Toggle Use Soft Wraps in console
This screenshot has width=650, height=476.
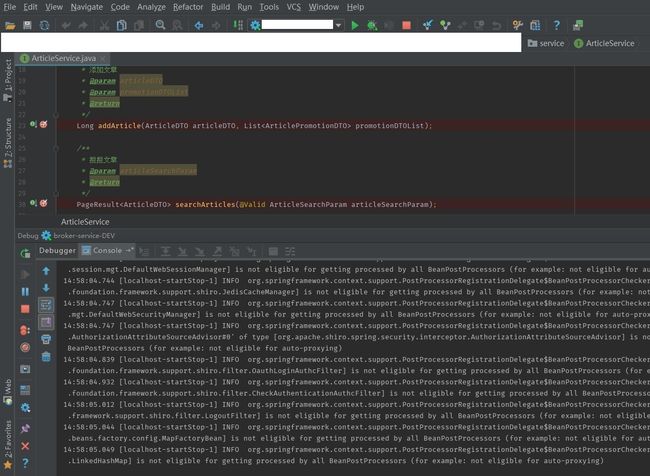tap(46, 305)
